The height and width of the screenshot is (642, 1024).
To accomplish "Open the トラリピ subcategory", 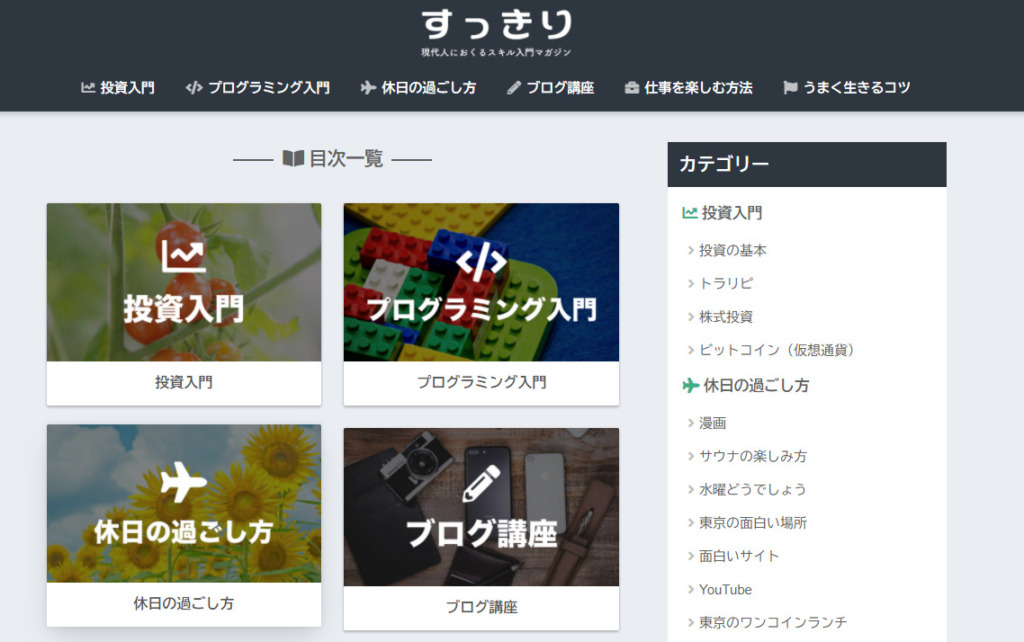I will pyautogui.click(x=726, y=283).
